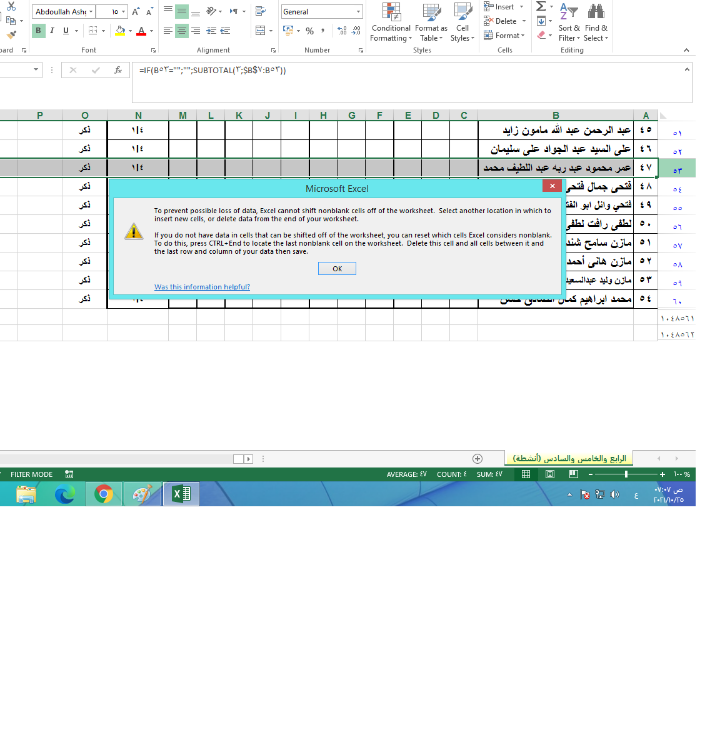
Task: Click the Accounting Number Format icon
Action: point(288,31)
